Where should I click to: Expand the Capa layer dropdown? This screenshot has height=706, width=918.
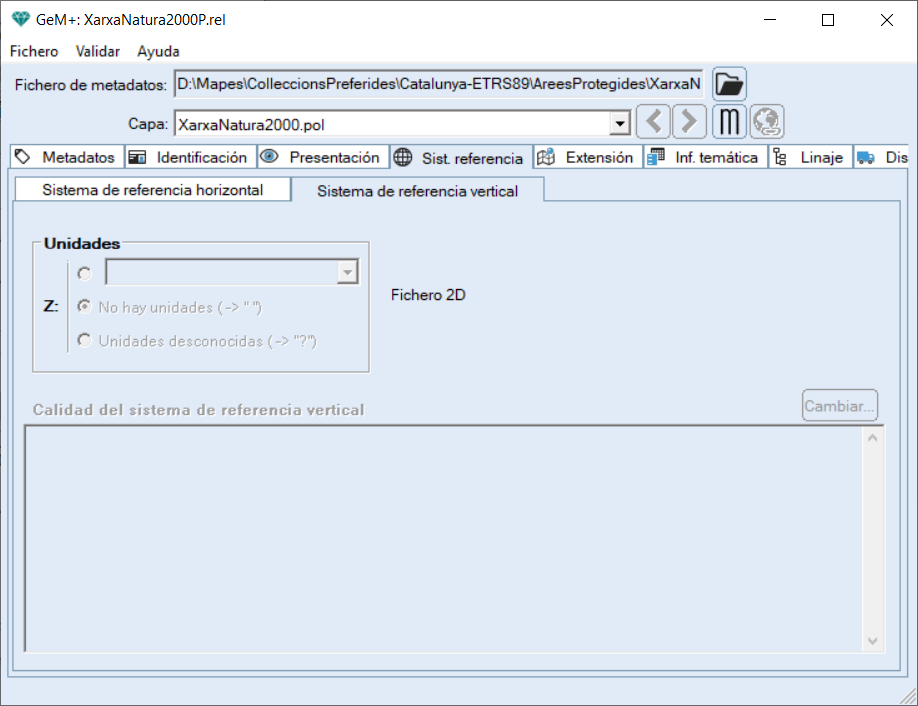(x=620, y=124)
